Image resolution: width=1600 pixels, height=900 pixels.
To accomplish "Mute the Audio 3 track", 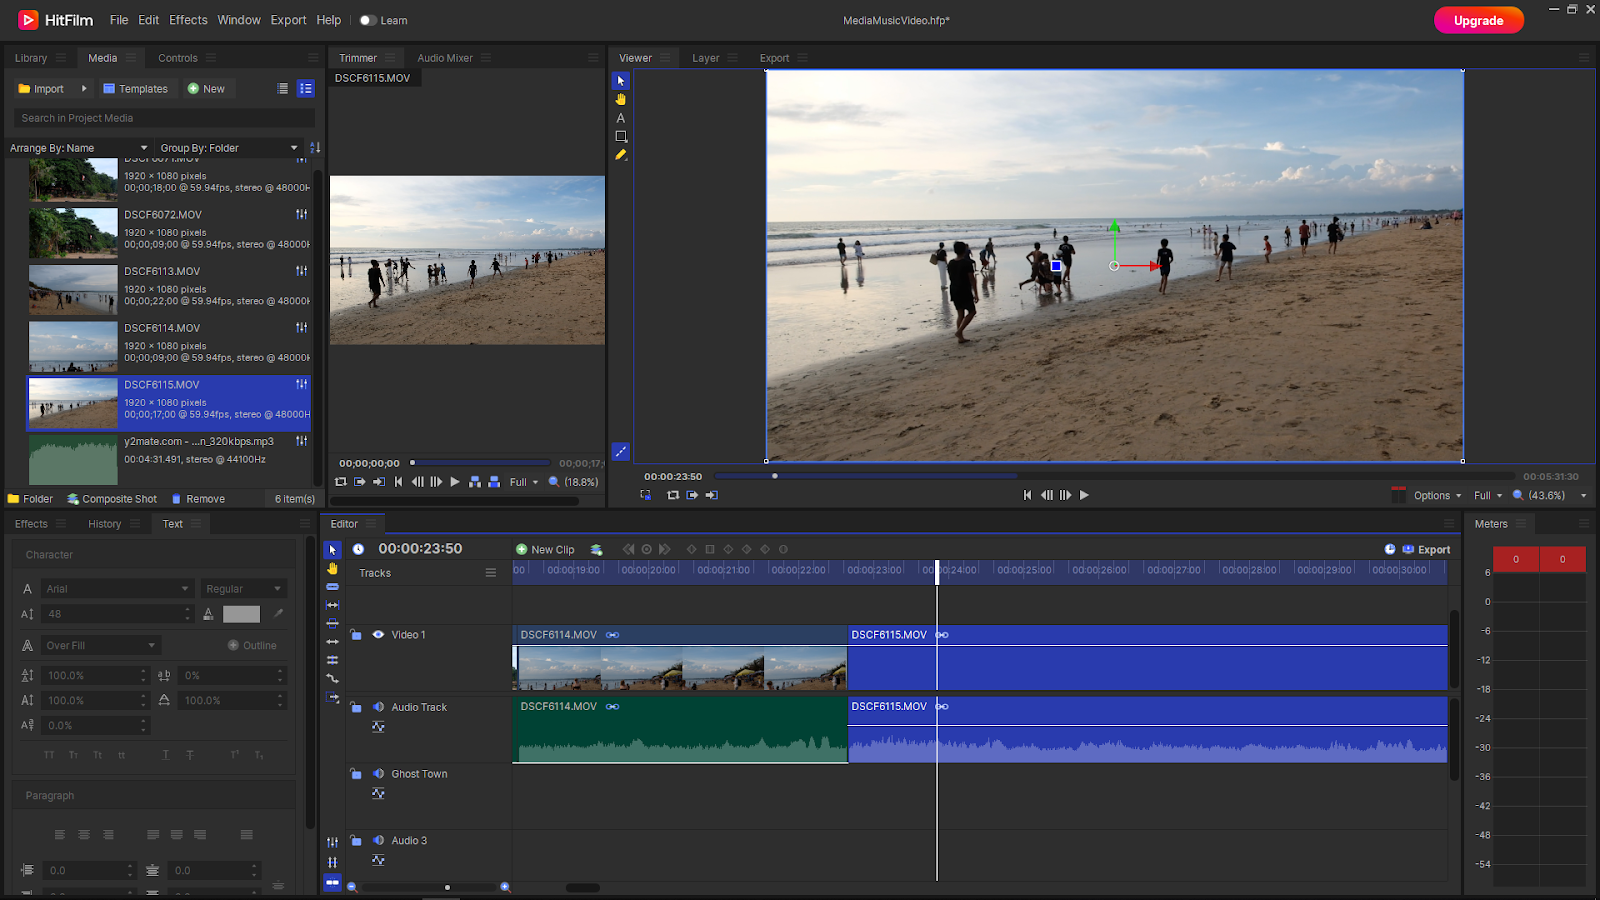I will tap(378, 841).
